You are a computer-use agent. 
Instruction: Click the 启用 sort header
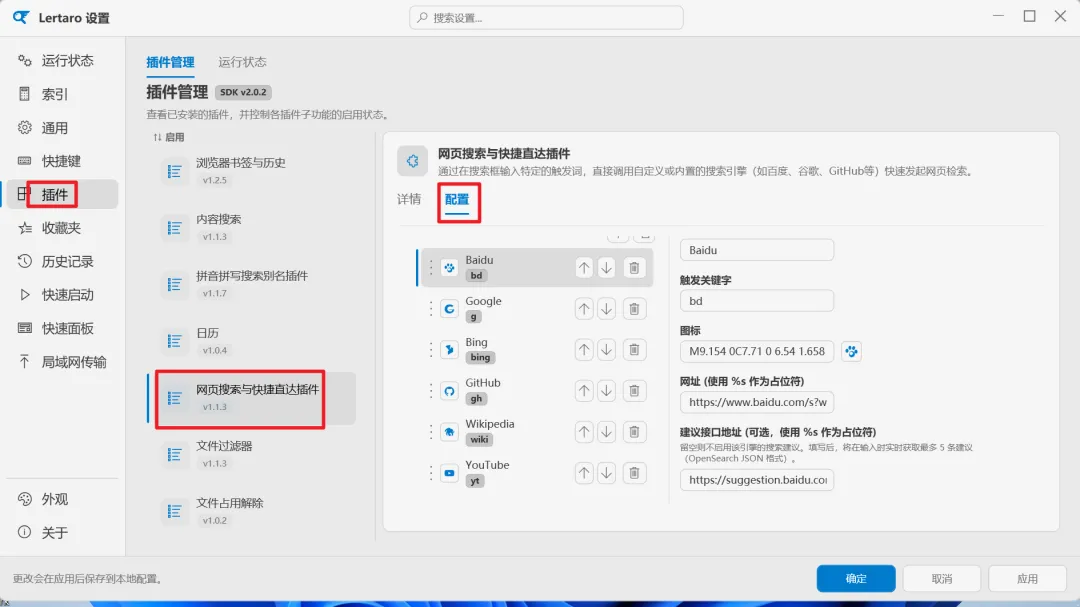tap(169, 137)
